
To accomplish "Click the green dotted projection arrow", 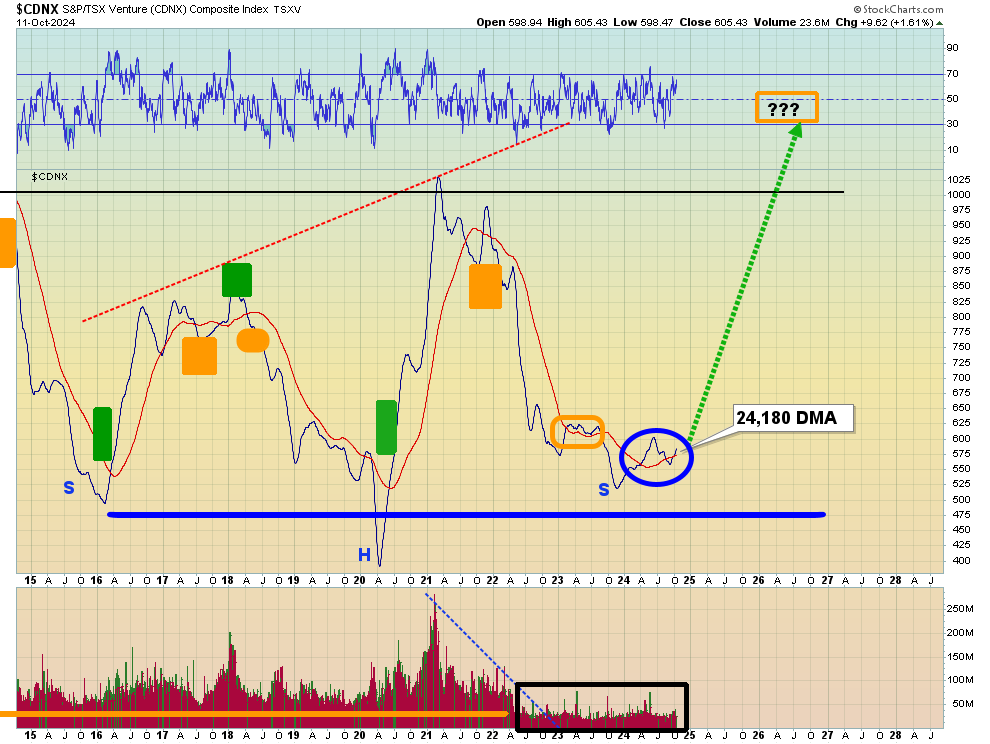I will click(745, 282).
